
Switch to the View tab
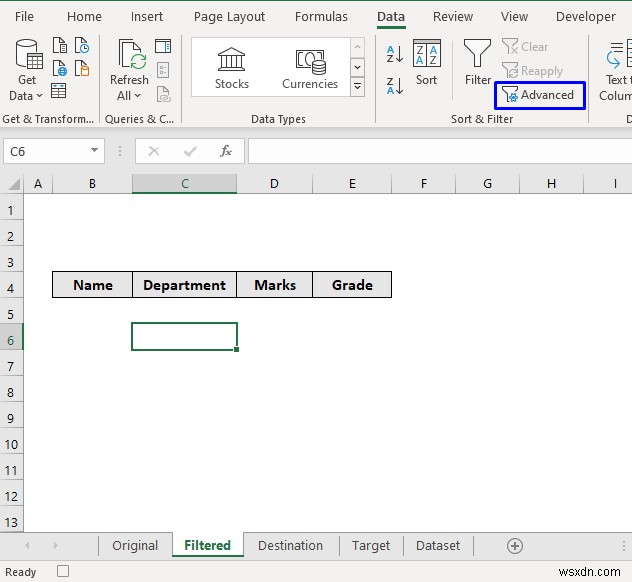(x=514, y=17)
